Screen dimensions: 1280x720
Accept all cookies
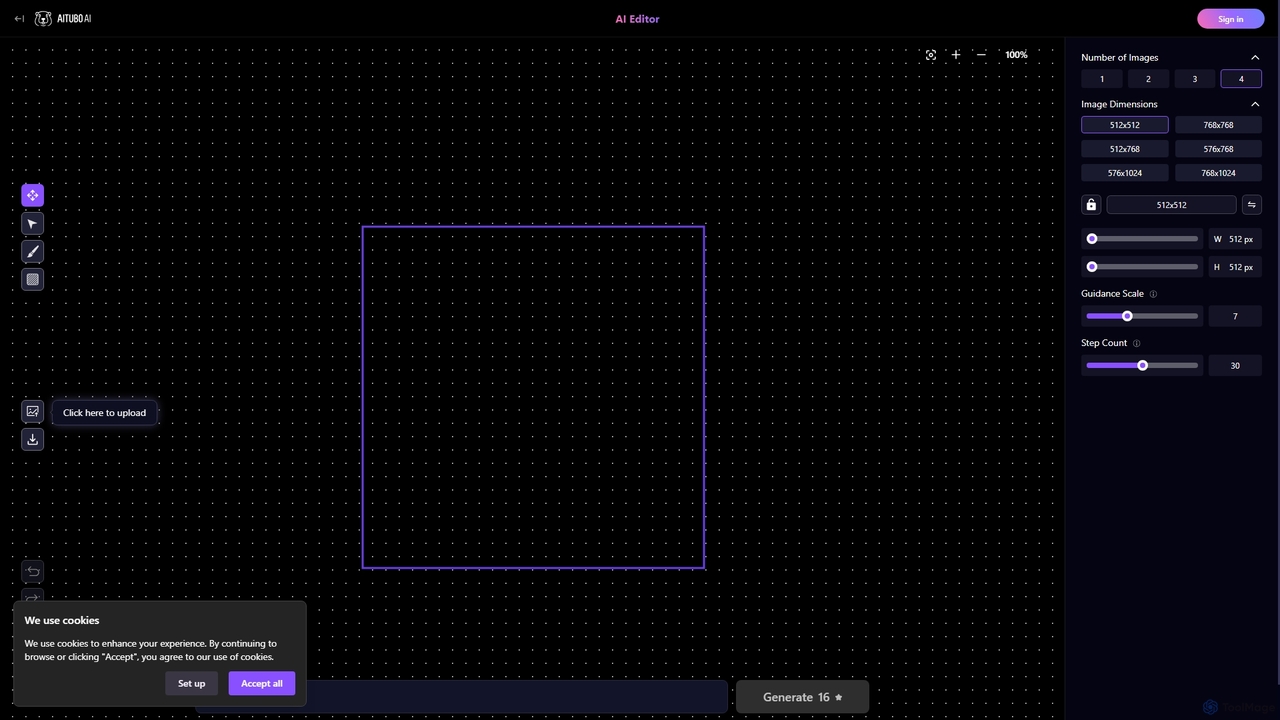point(262,683)
